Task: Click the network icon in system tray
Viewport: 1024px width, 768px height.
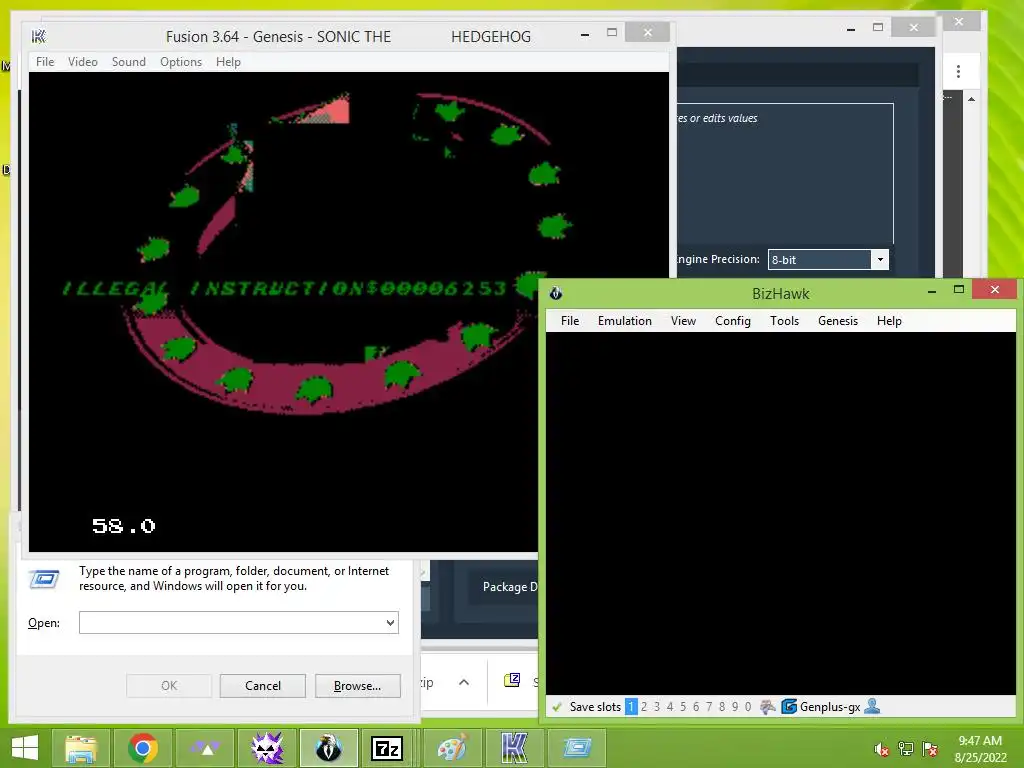Action: 906,749
